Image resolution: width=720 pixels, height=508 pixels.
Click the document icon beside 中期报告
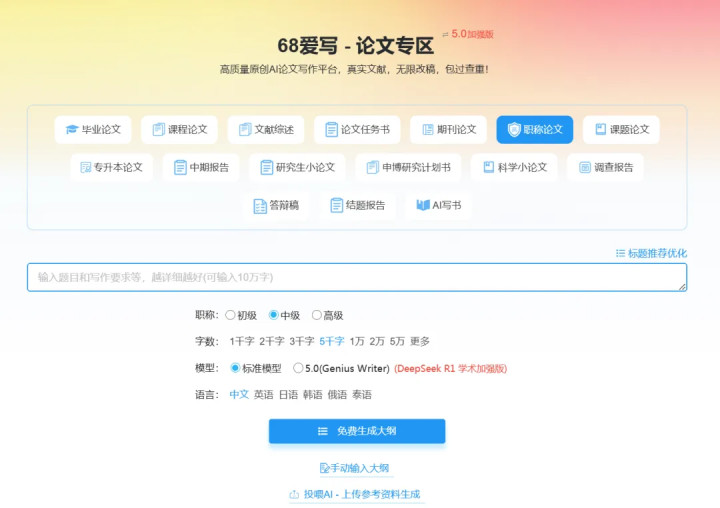pyautogui.click(x=180, y=167)
